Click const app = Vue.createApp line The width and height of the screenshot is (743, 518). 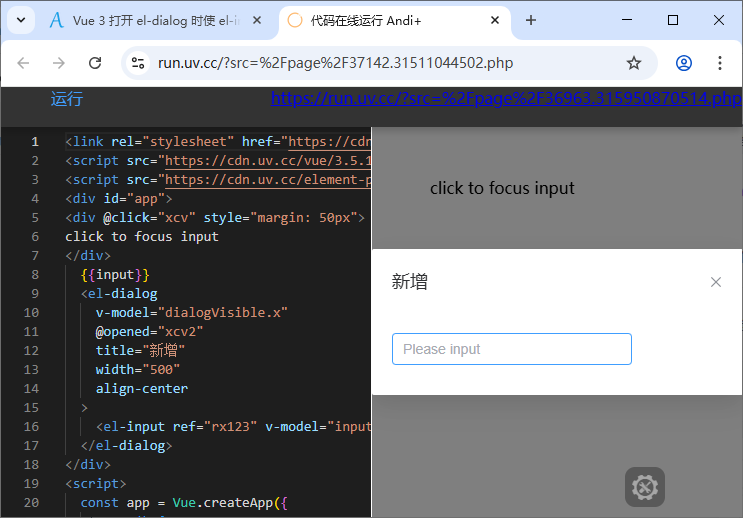pyautogui.click(x=184, y=502)
